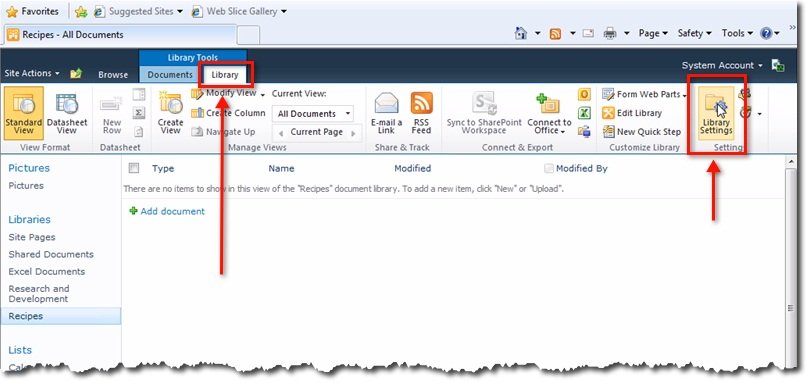The image size is (807, 383).
Task: Open the Site Pages library link
Action: point(32,237)
